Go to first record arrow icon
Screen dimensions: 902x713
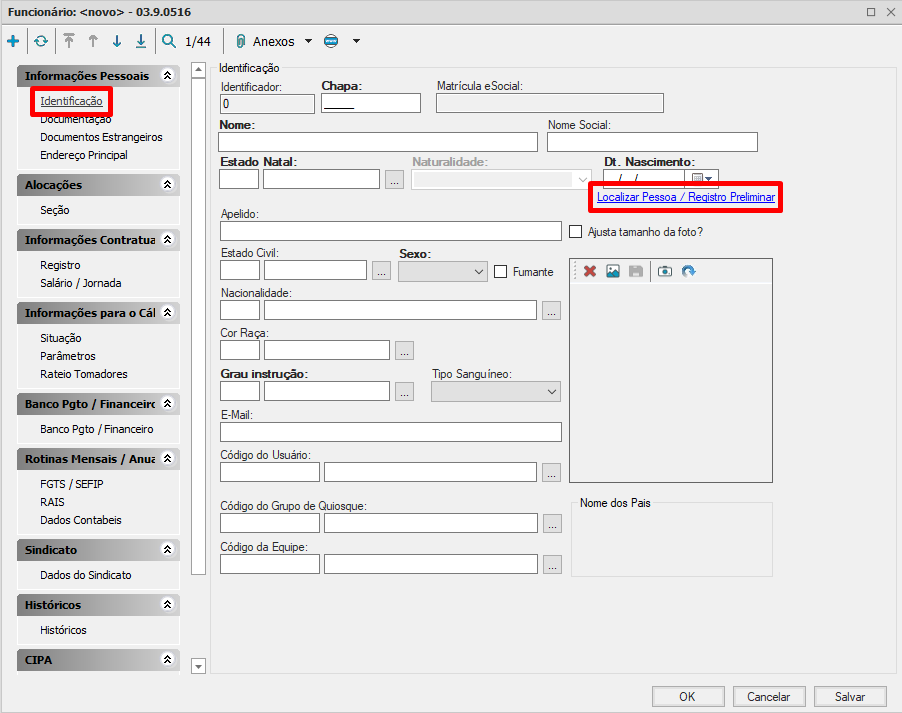[69, 41]
